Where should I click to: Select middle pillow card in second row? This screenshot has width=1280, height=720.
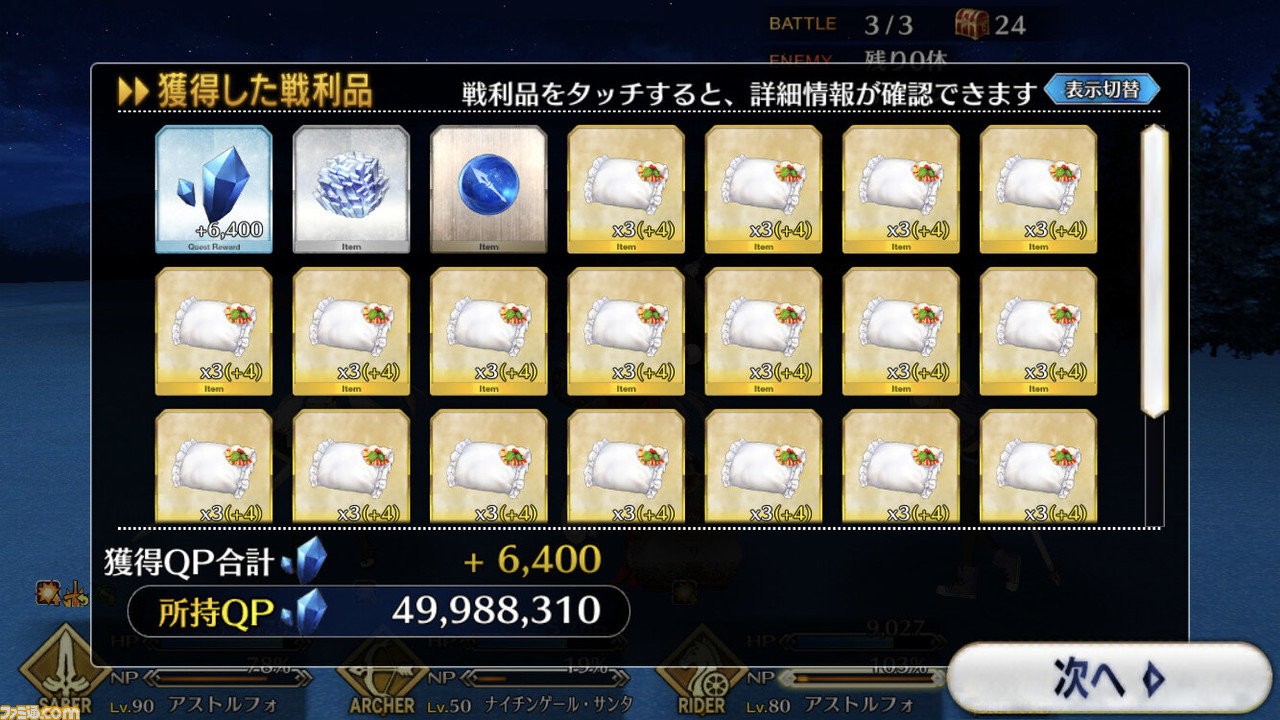[626, 331]
